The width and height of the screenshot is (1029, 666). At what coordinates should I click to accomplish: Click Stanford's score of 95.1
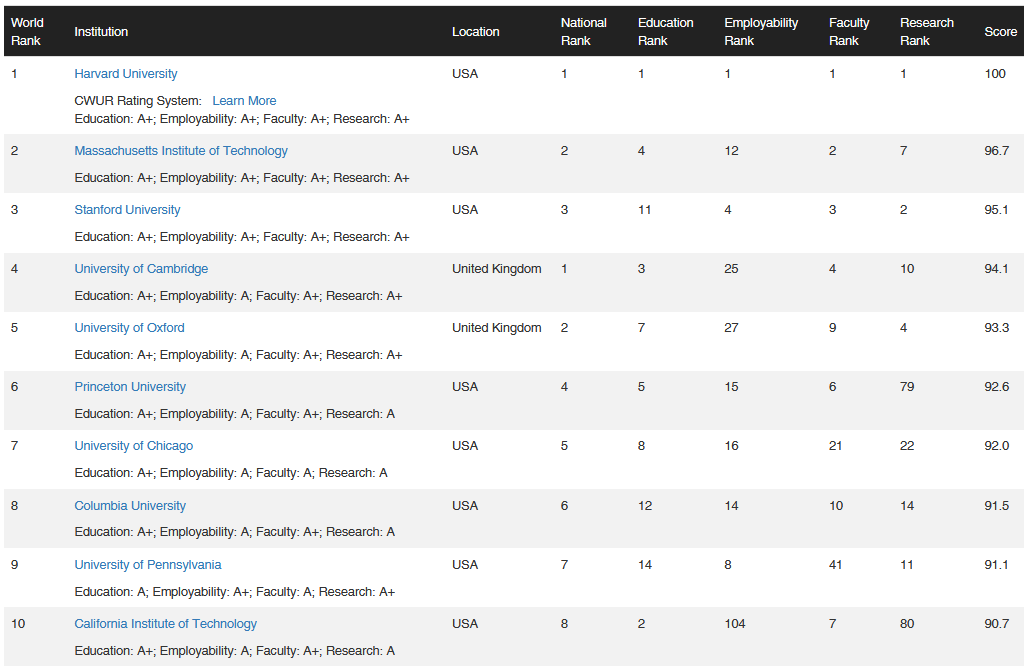pos(996,209)
